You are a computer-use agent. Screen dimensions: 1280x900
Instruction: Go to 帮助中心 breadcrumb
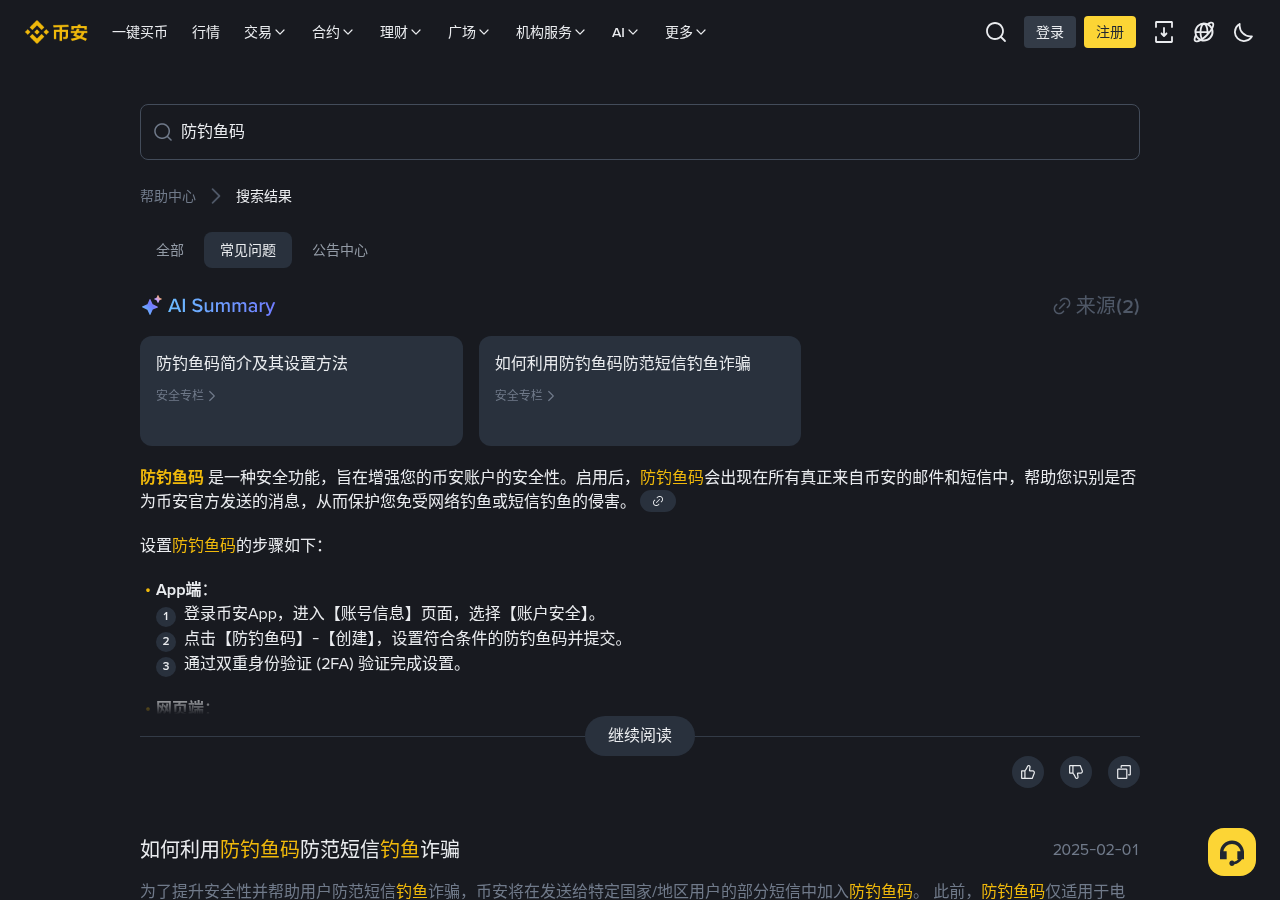point(168,196)
